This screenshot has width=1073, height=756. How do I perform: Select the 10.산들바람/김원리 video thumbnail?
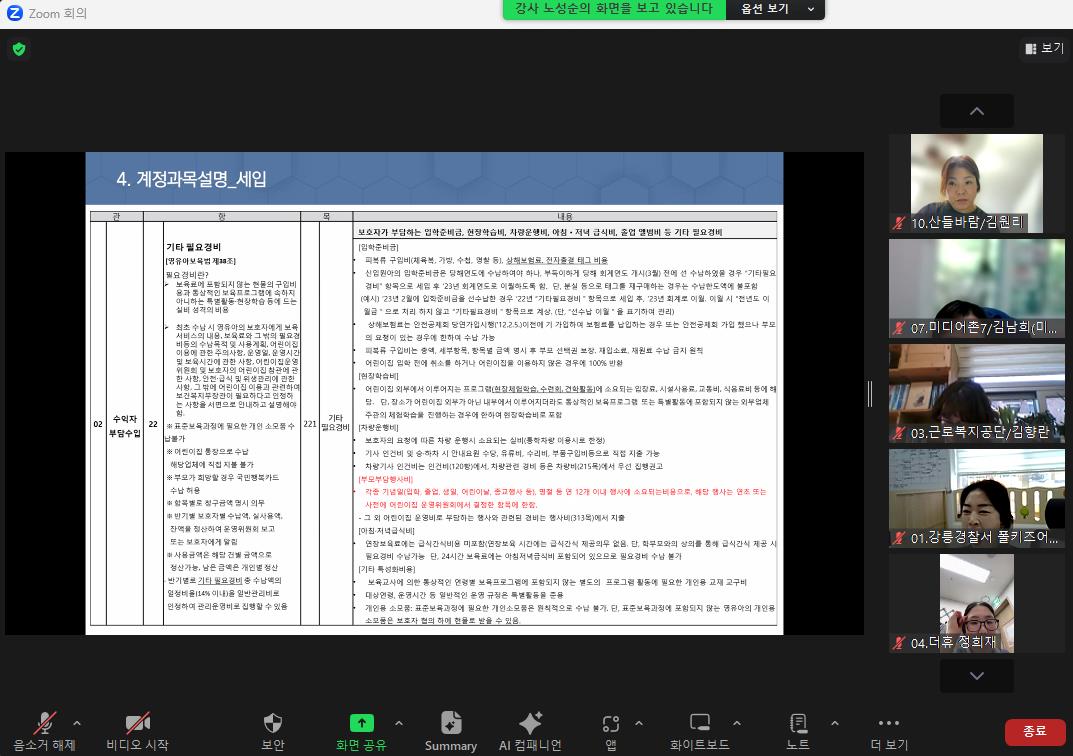pos(976,183)
